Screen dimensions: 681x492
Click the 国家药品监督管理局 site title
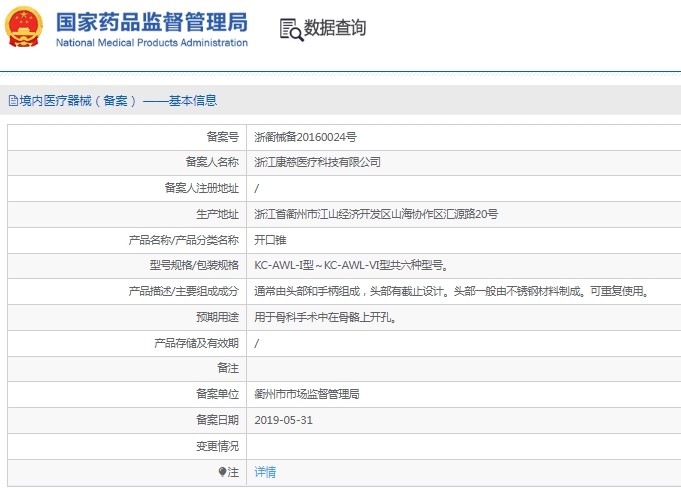point(152,23)
